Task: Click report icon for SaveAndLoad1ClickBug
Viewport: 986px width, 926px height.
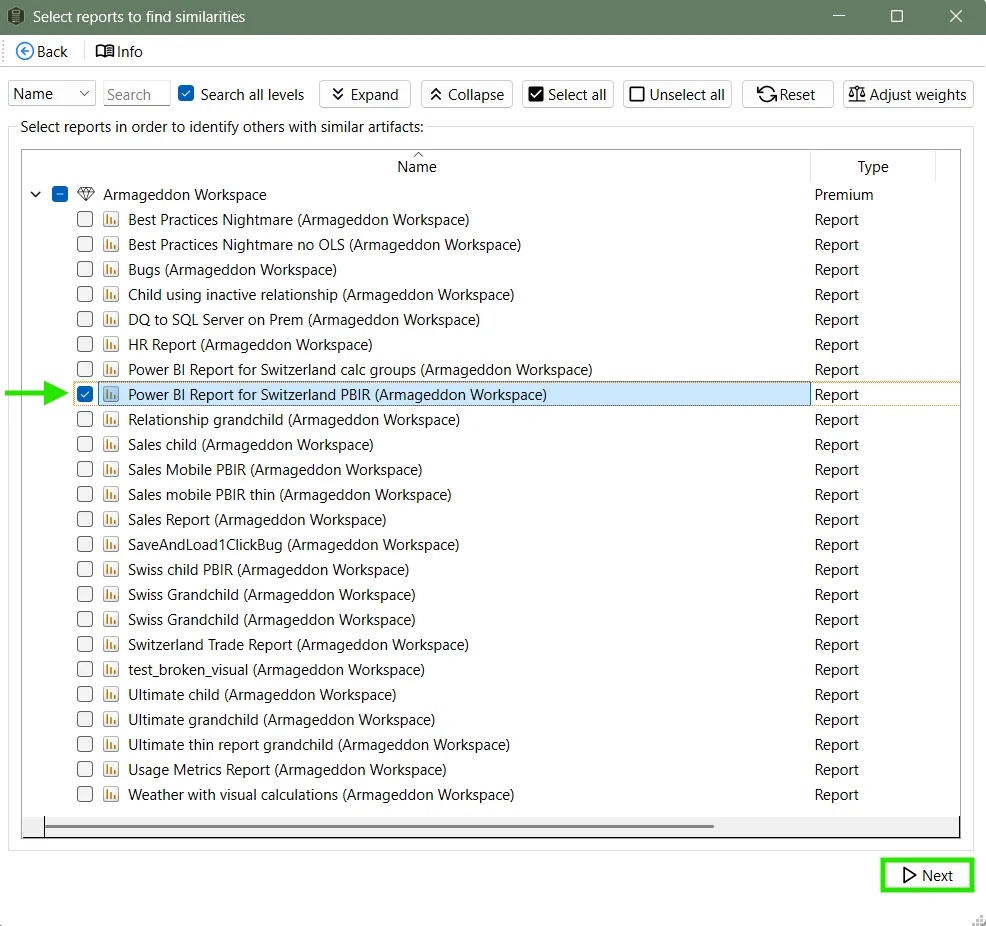Action: click(111, 544)
